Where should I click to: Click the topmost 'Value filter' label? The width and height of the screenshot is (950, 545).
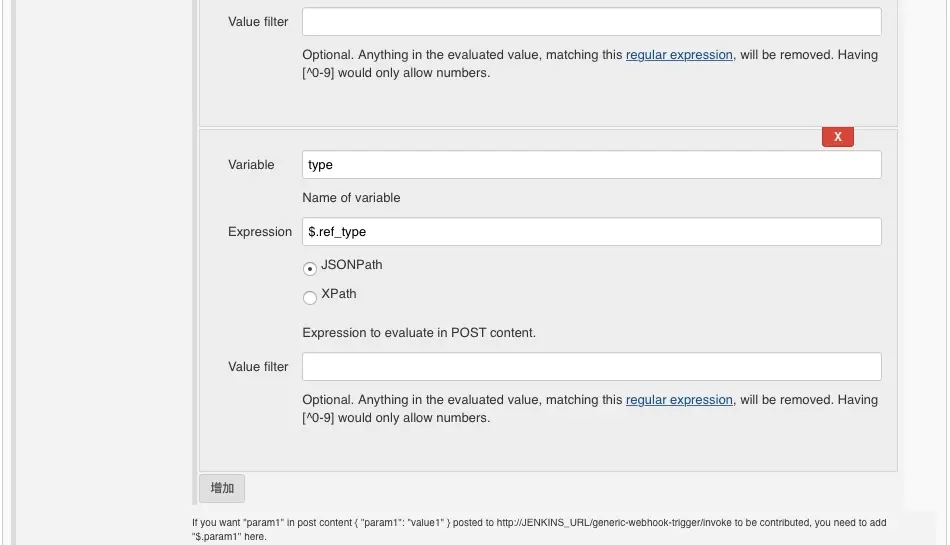[258, 22]
